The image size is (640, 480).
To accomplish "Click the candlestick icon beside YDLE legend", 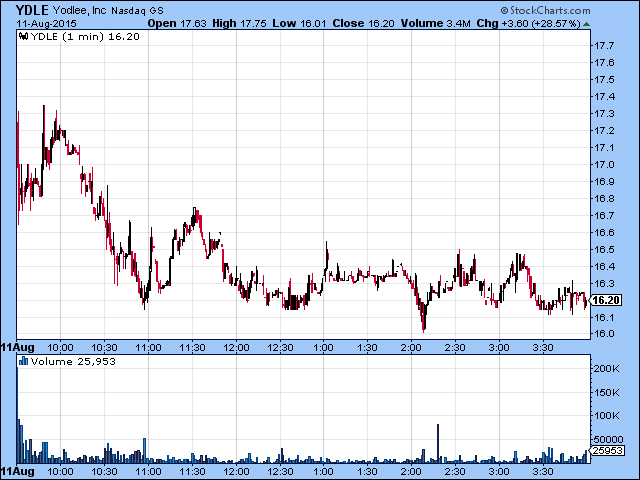I will pos(24,36).
